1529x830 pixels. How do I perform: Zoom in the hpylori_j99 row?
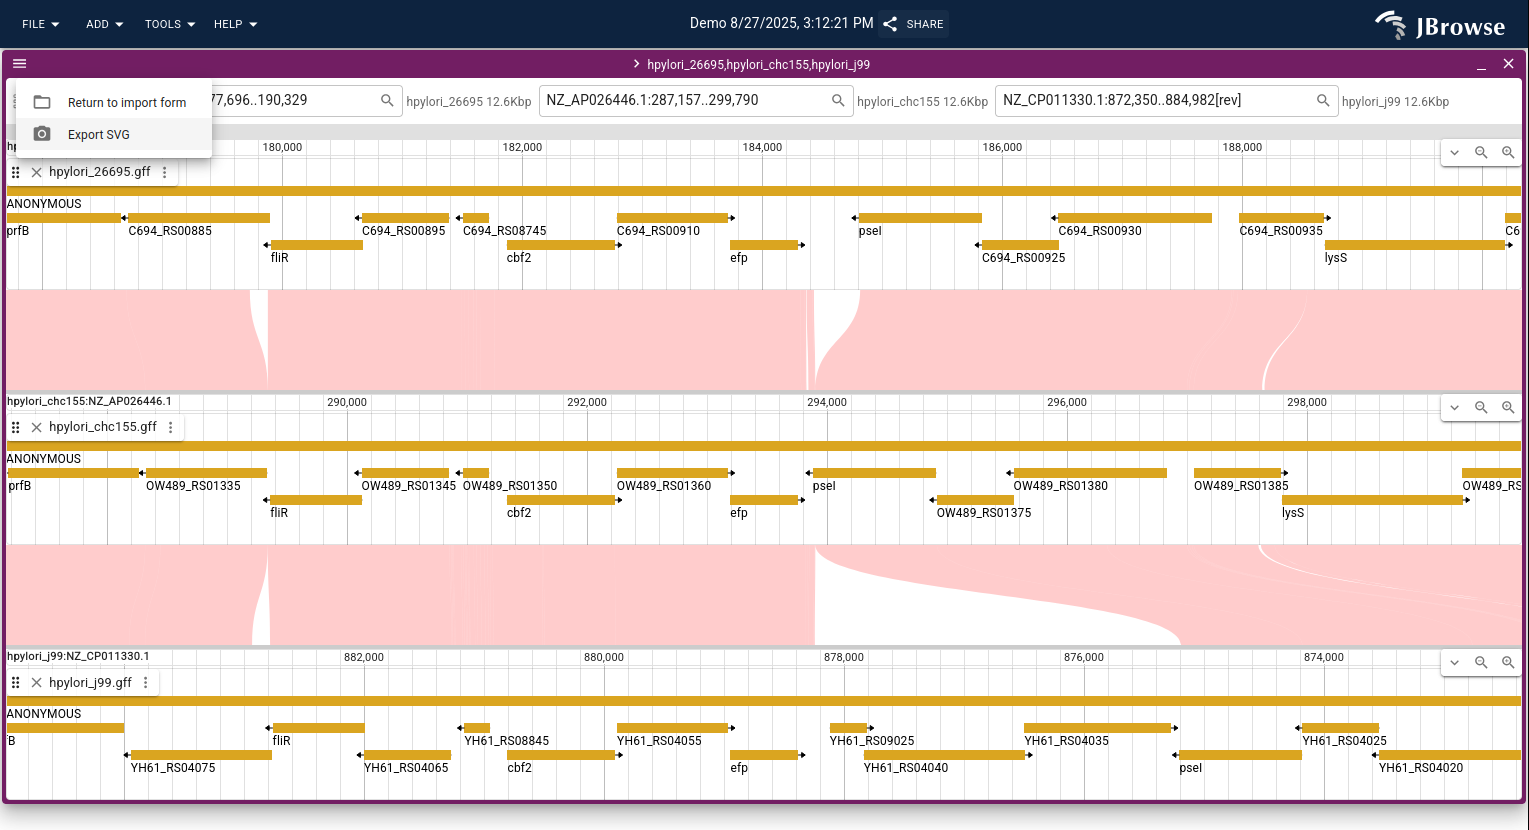click(x=1508, y=663)
